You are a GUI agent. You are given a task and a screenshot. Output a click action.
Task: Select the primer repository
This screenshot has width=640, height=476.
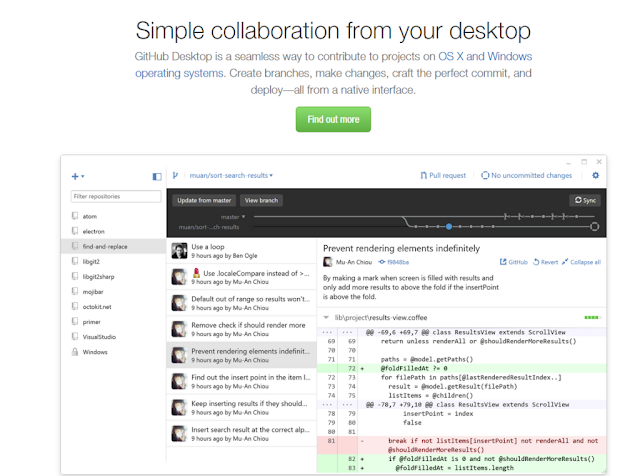[113, 322]
